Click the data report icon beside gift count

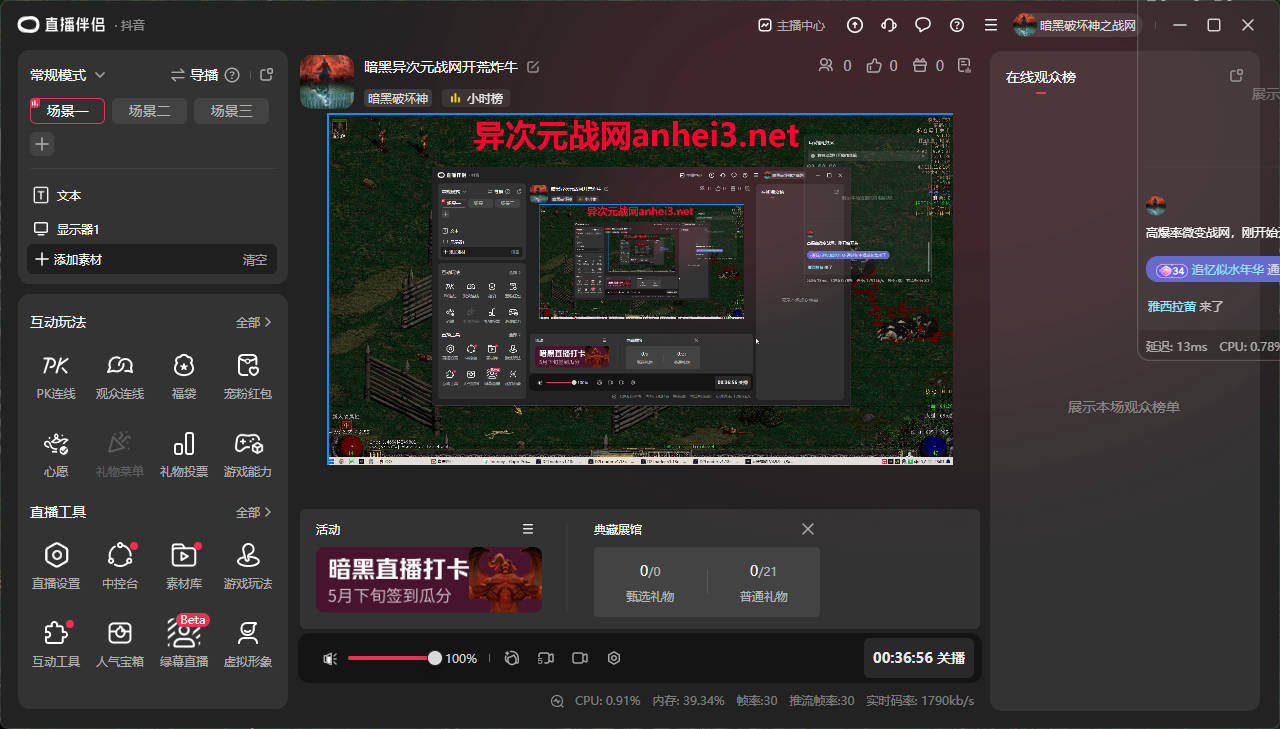click(x=964, y=65)
